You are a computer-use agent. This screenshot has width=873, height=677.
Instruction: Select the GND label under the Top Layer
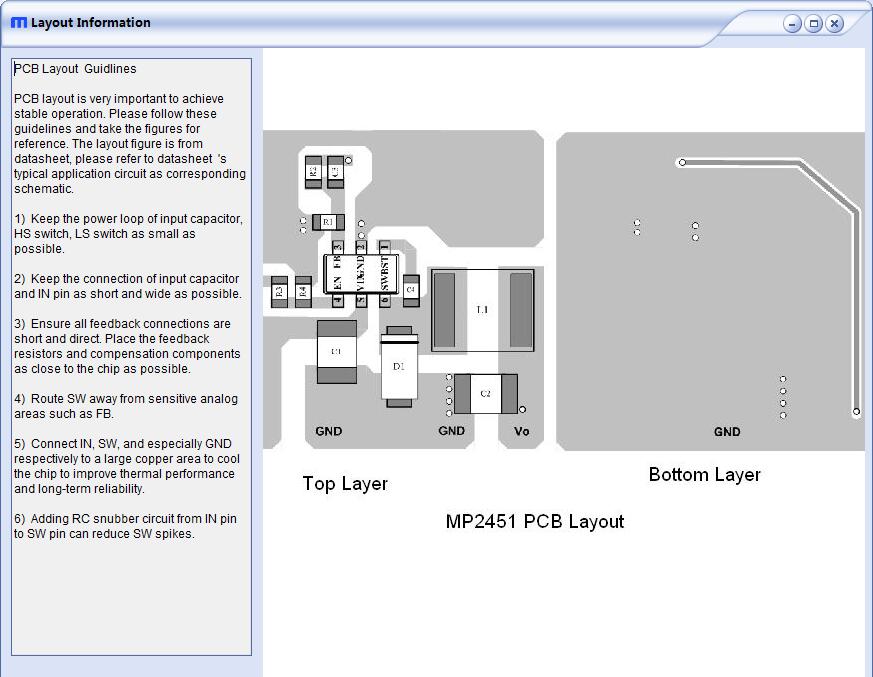pyautogui.click(x=328, y=430)
